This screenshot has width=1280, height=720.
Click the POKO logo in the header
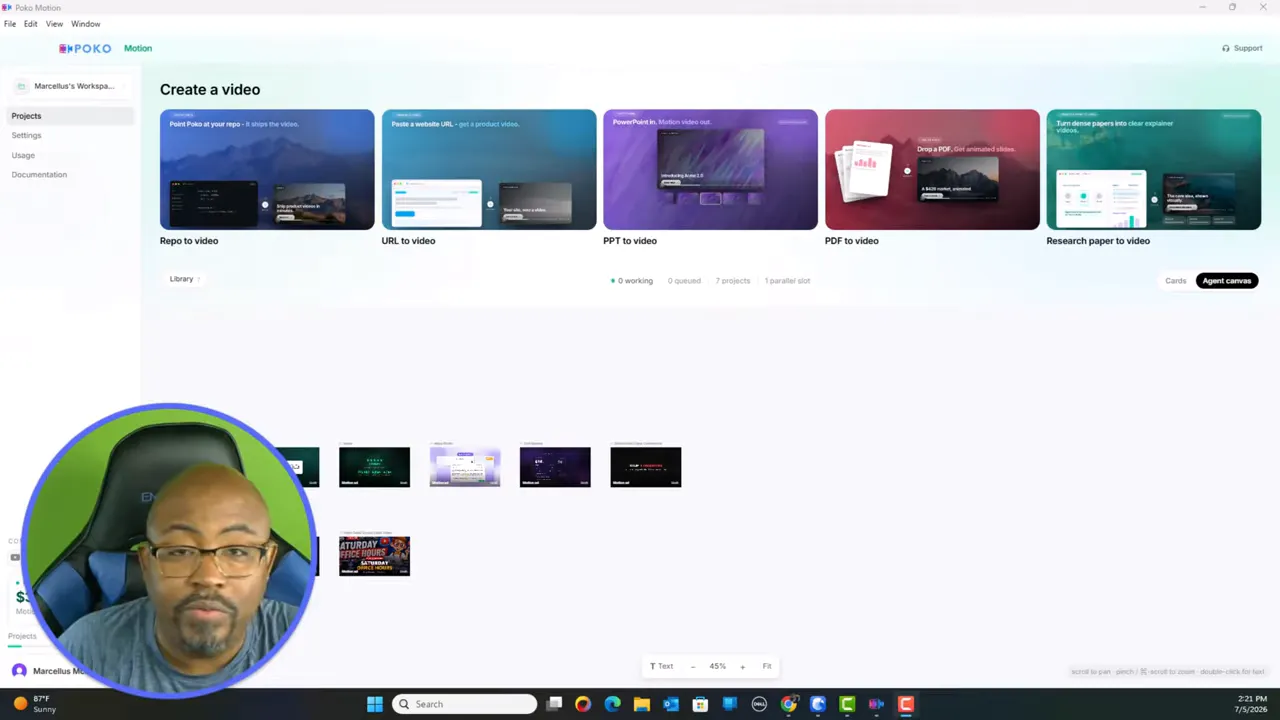[x=85, y=48]
